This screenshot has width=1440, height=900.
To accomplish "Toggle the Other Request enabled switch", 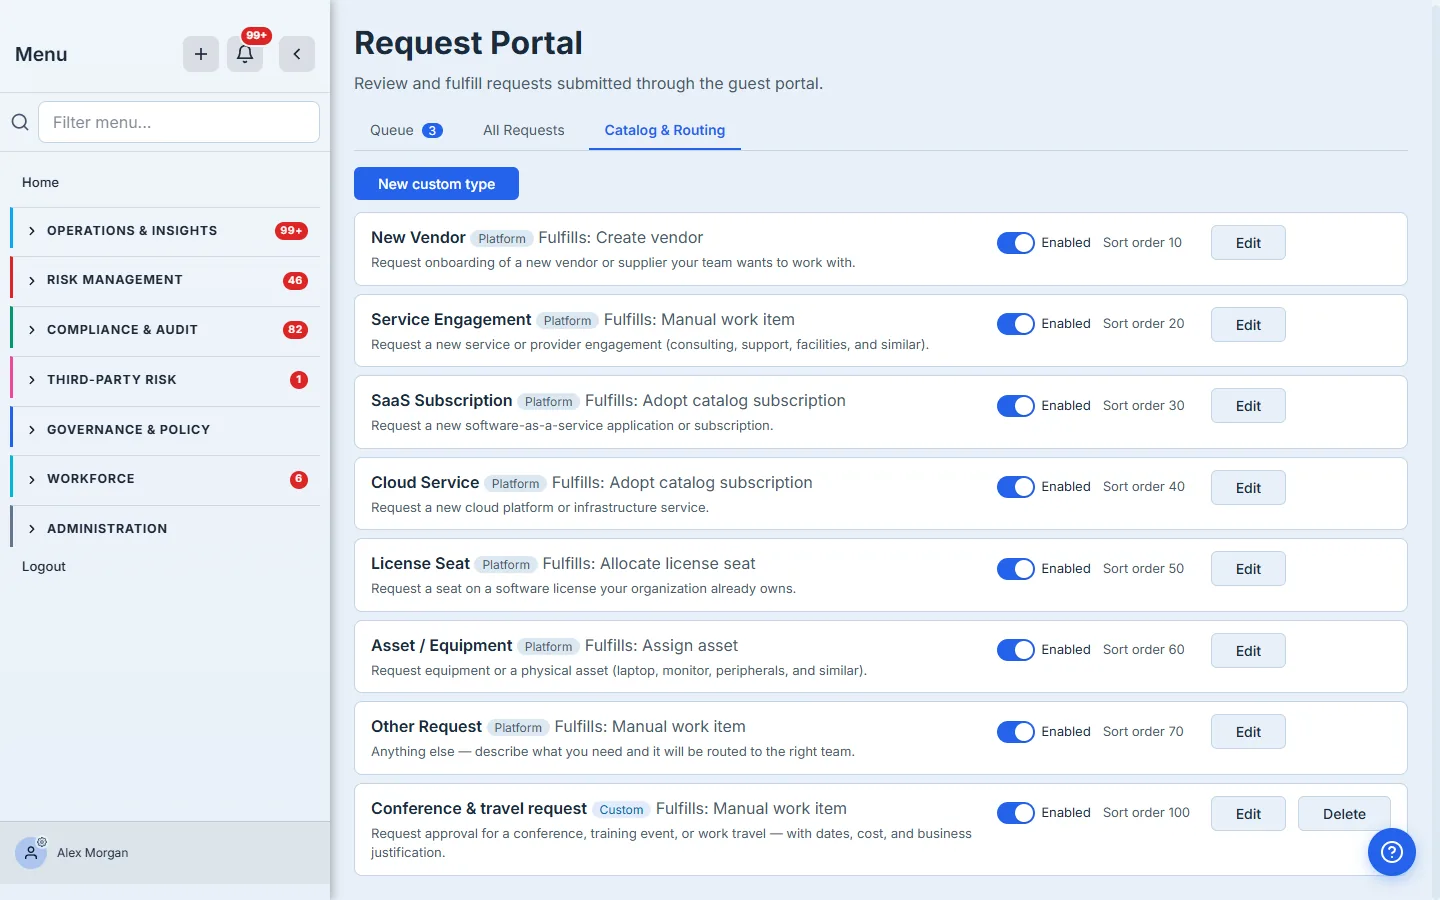I will [1016, 732].
